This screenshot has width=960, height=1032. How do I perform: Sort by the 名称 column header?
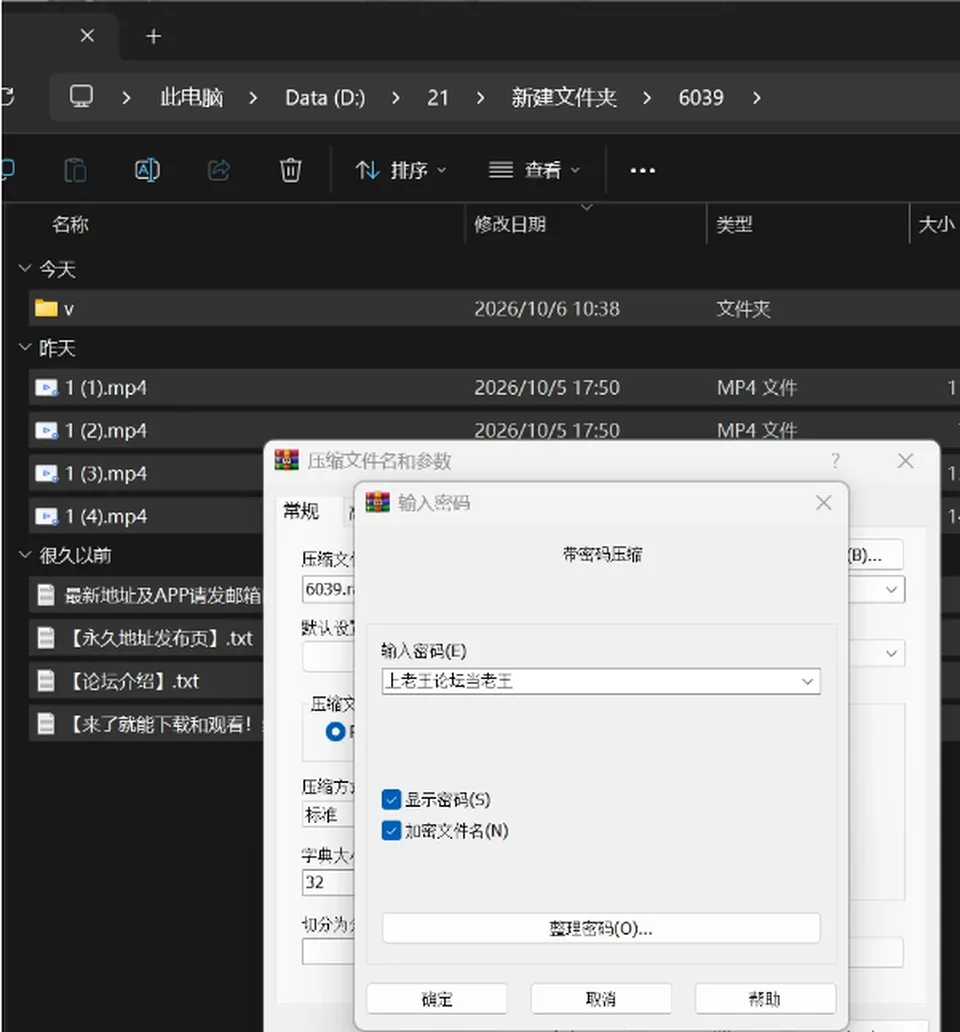tap(70, 224)
